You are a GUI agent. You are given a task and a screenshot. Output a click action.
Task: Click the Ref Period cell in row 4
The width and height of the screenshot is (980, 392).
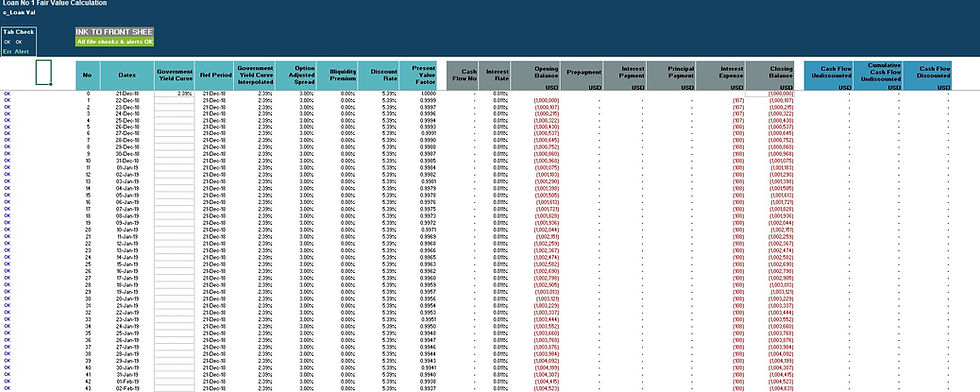[214, 120]
